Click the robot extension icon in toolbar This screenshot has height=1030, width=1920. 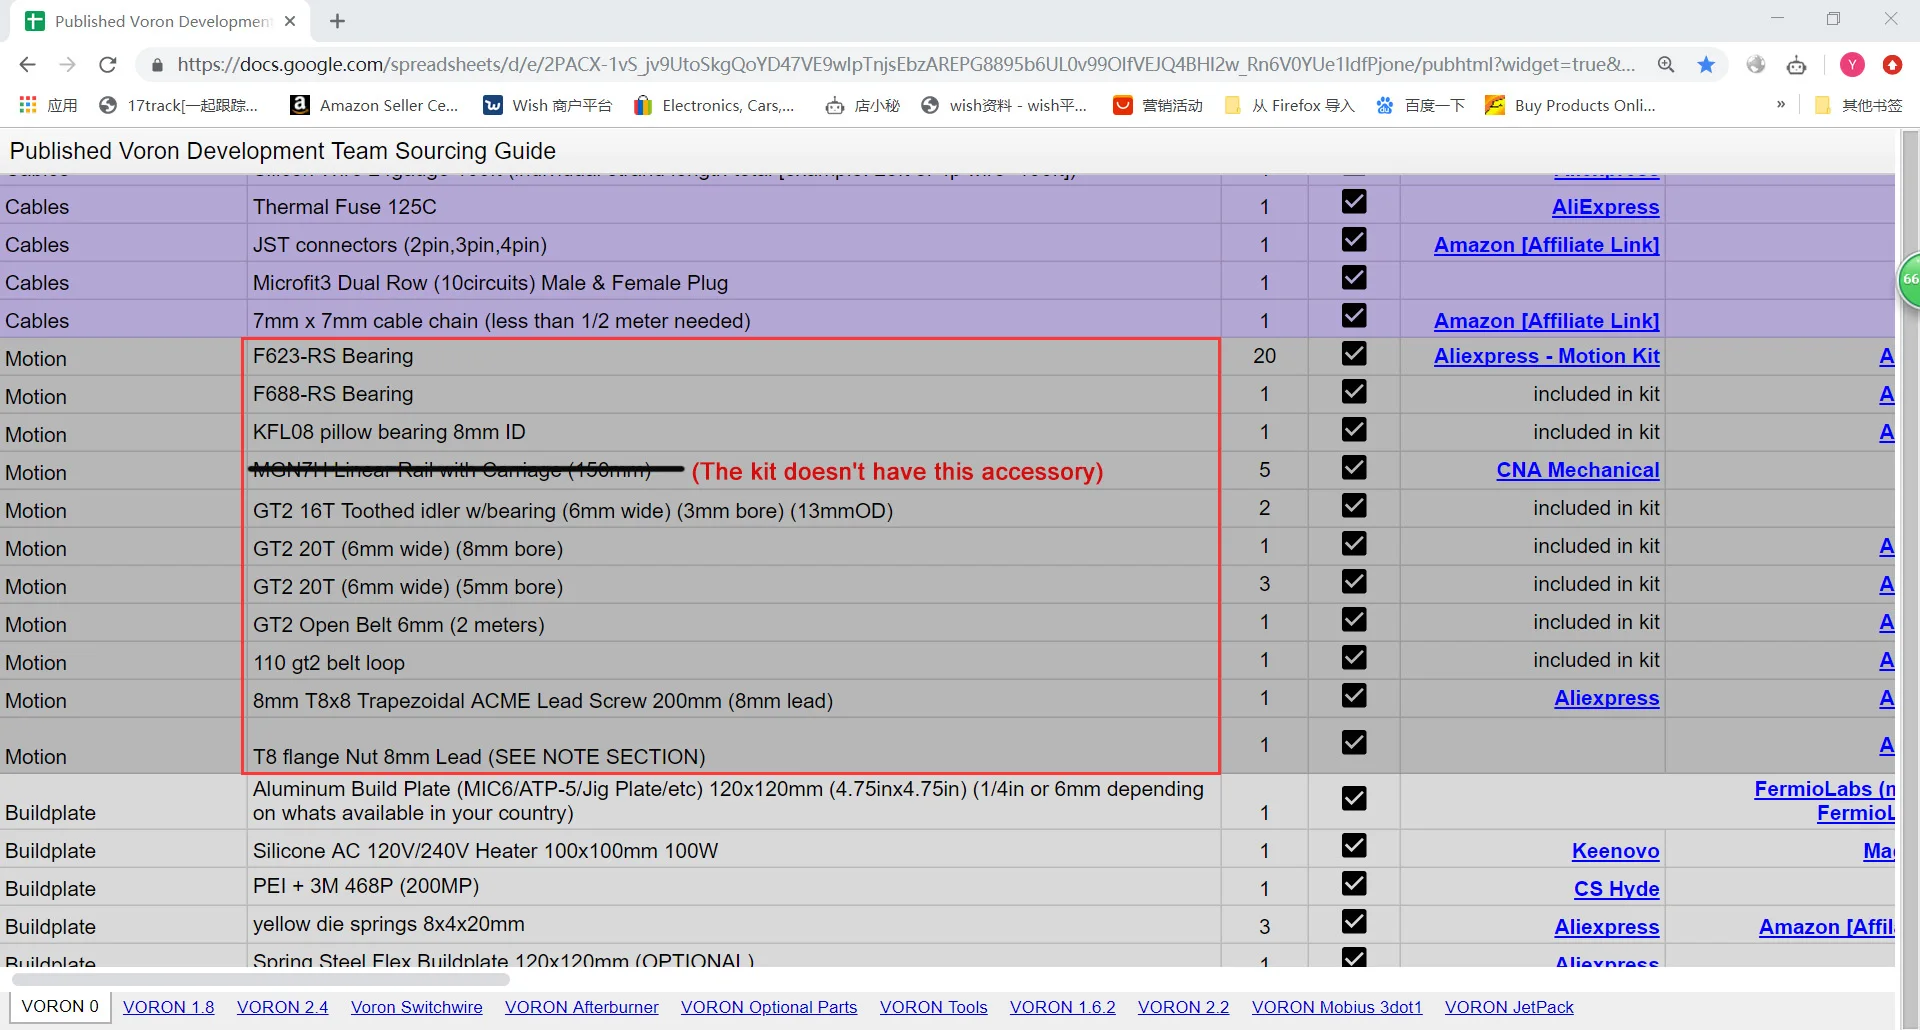coord(1797,65)
